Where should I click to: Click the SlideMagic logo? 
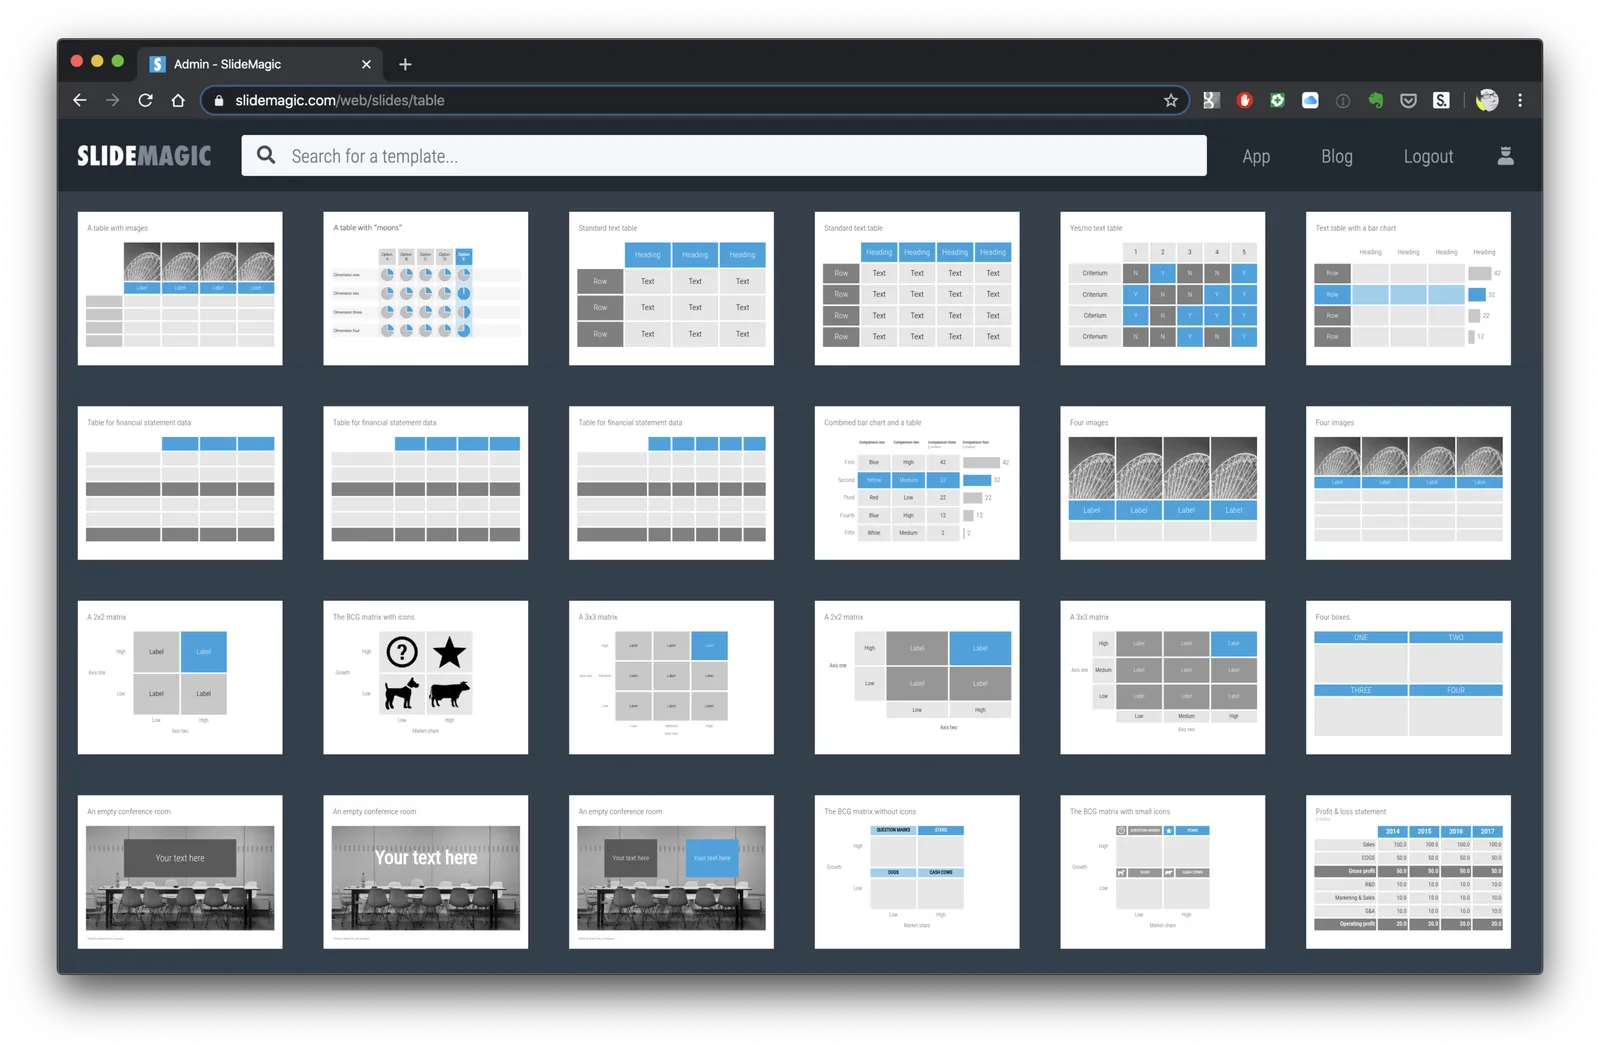coord(144,156)
